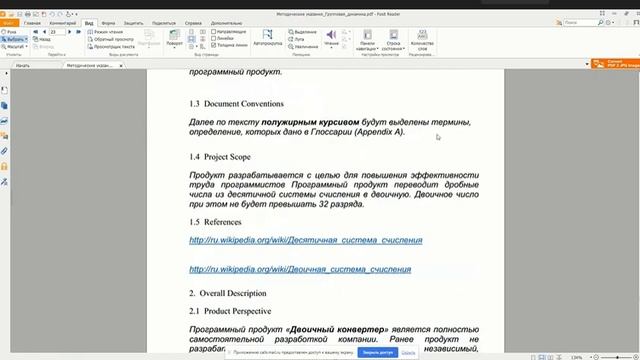
Task: Click the Скрыть link in sharing bar
Action: 408,353
